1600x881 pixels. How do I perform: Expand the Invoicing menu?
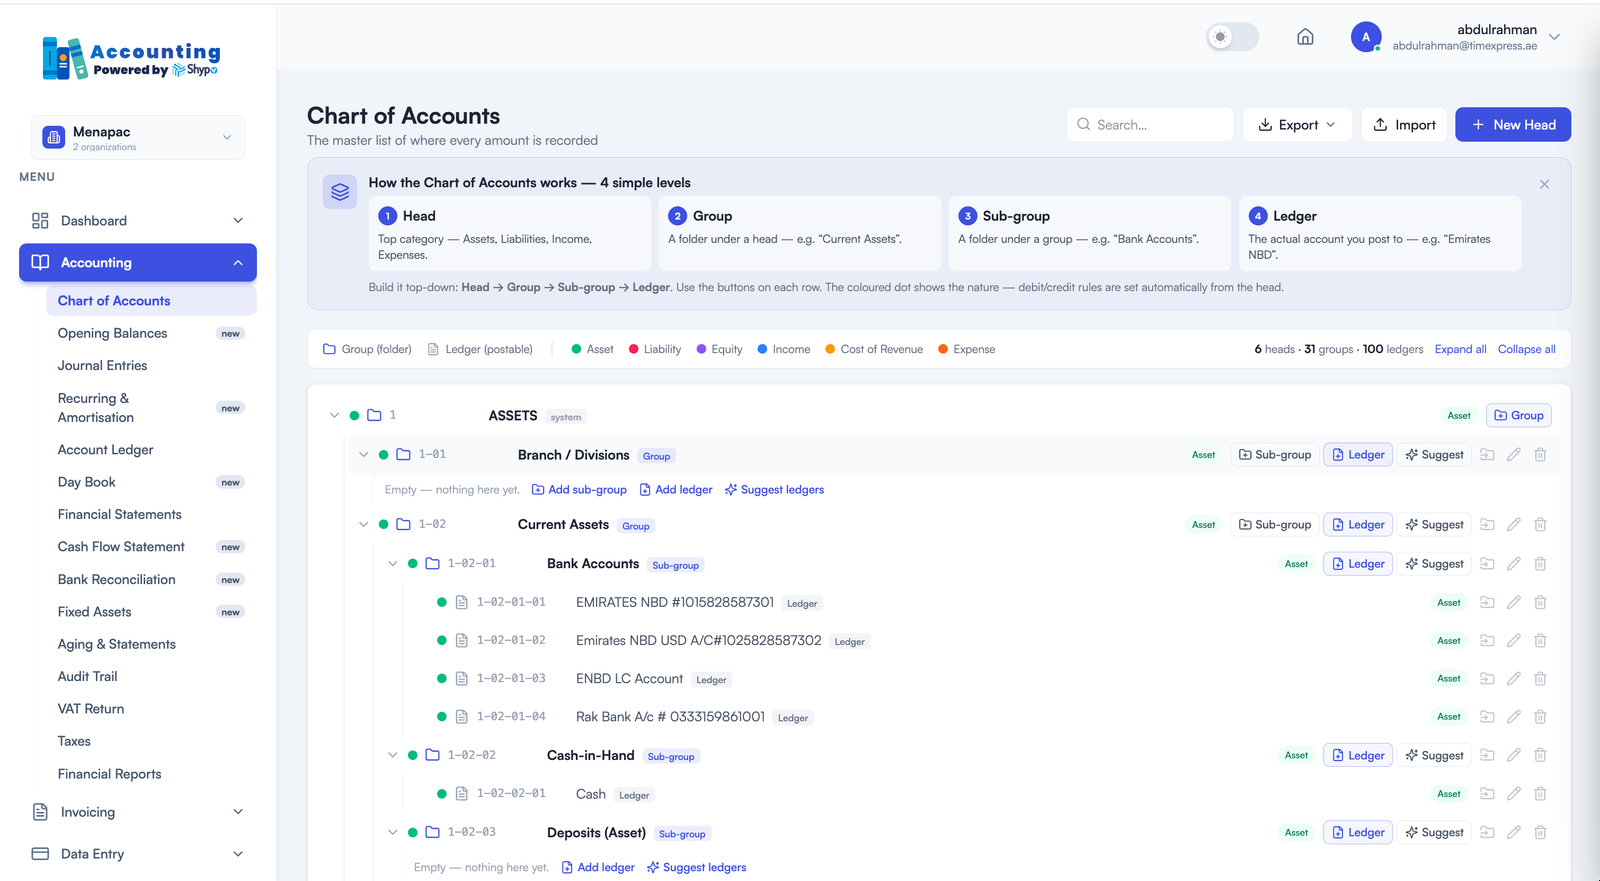[x=138, y=812]
